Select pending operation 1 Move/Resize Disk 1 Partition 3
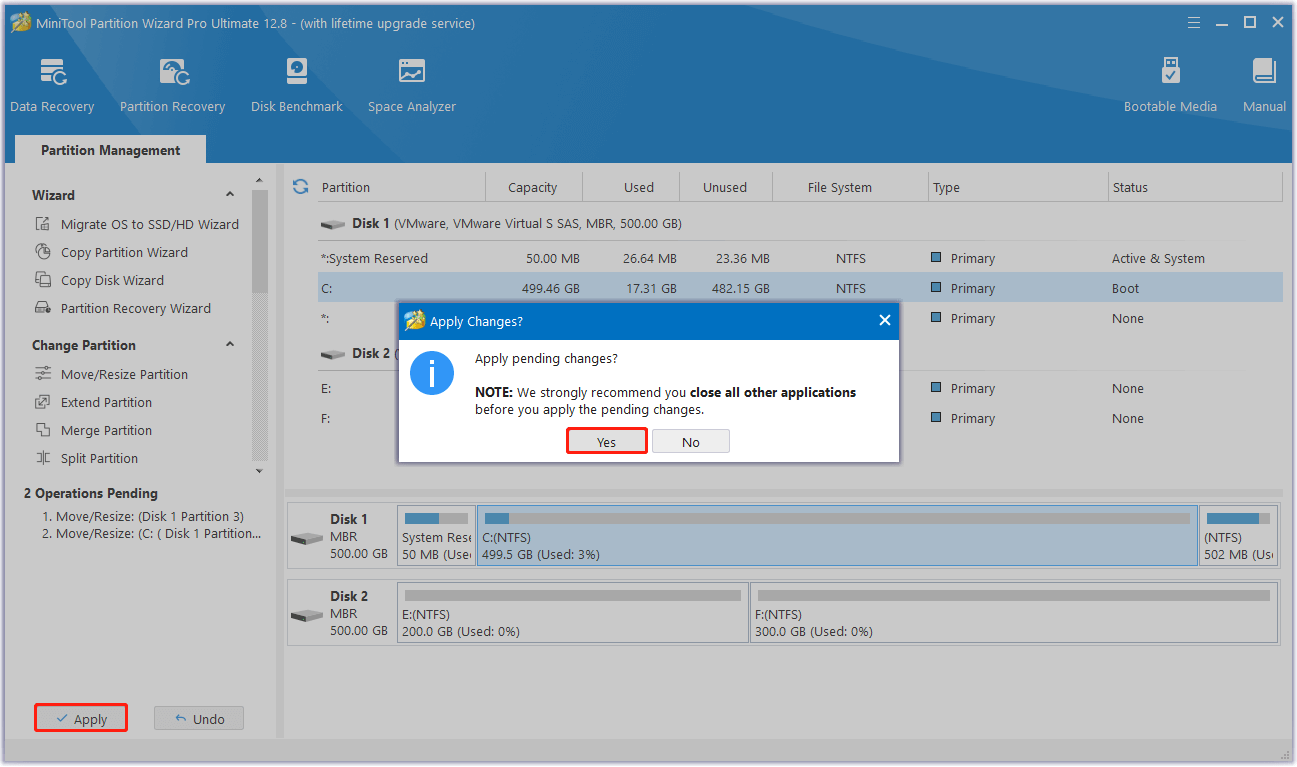 [x=143, y=517]
